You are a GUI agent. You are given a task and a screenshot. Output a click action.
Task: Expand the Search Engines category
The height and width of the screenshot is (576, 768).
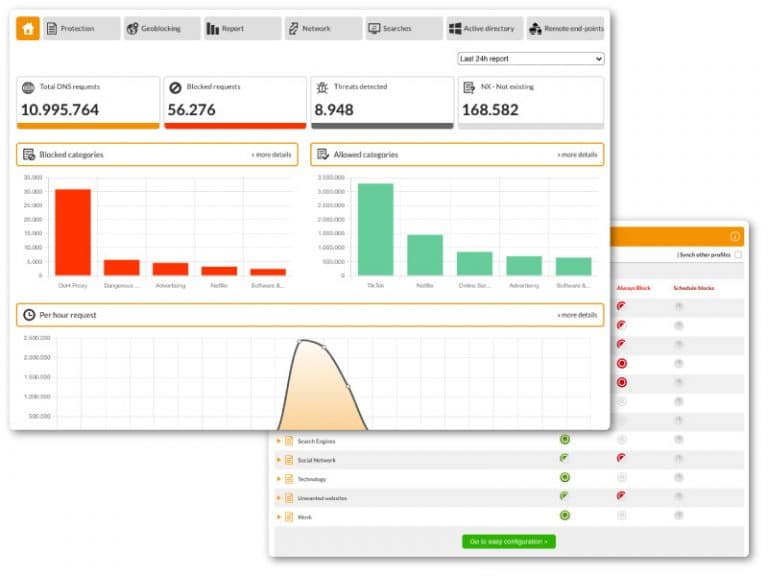(278, 441)
